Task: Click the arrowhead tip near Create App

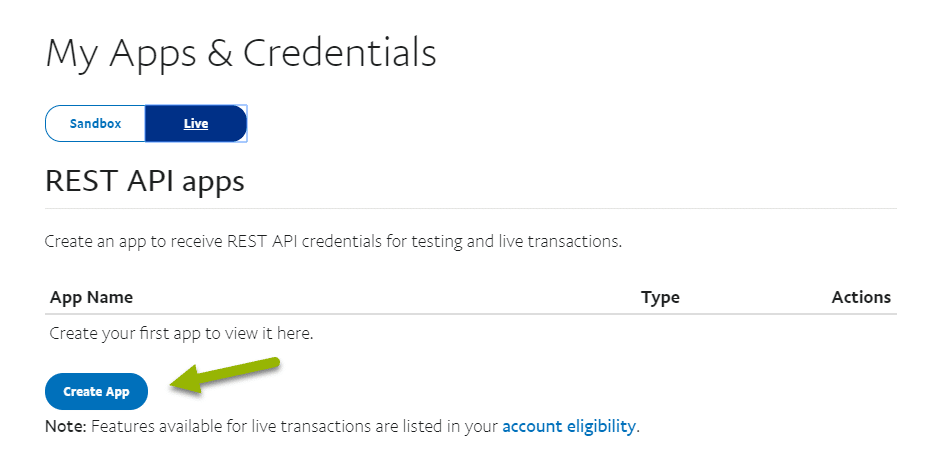Action: 173,382
